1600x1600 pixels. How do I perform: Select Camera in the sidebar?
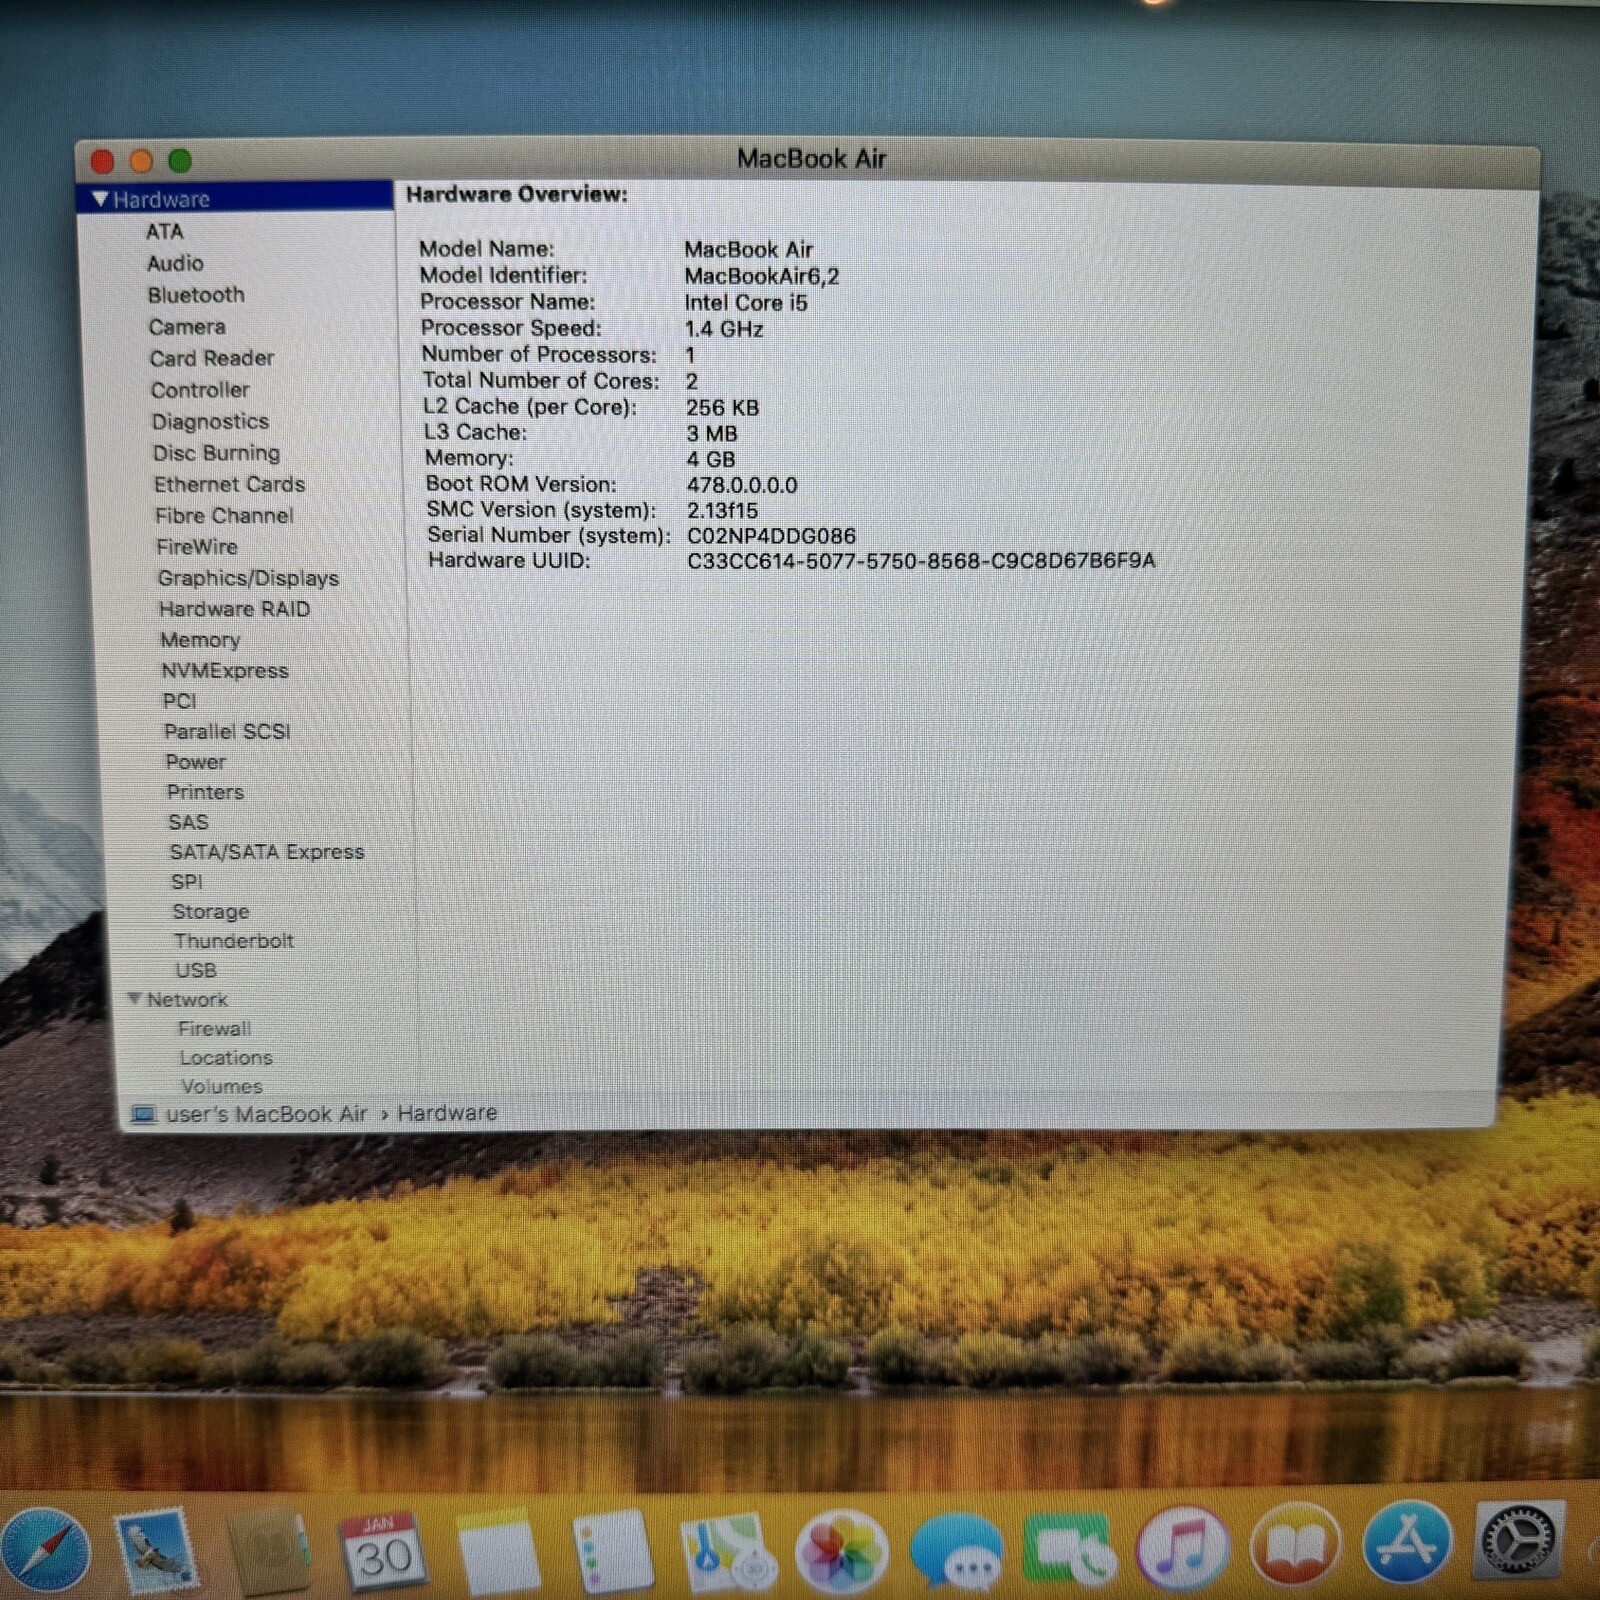[x=187, y=327]
